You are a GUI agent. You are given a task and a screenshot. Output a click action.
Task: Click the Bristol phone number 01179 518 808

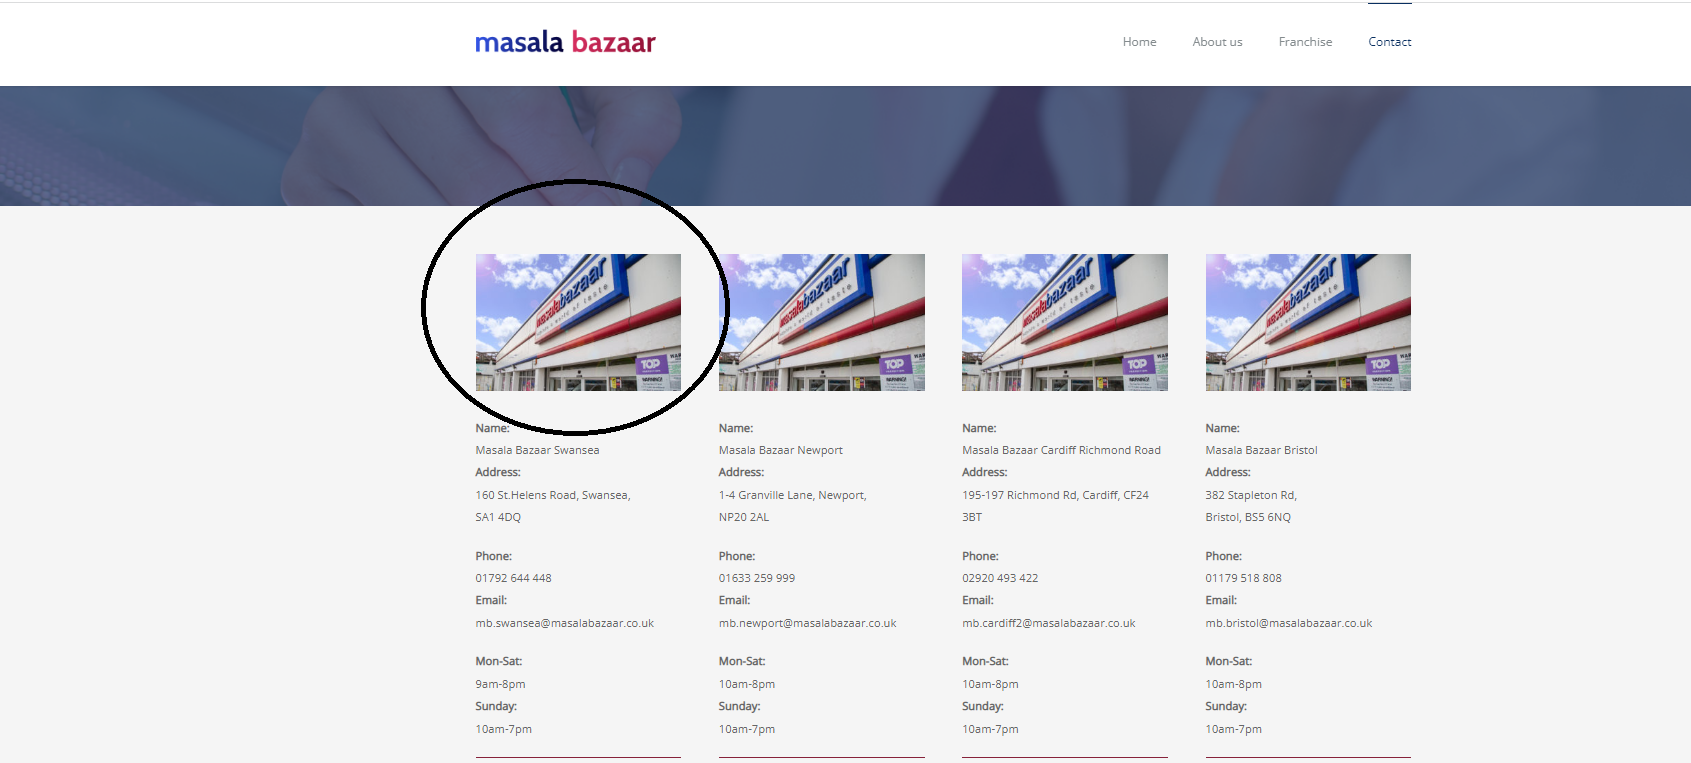click(1243, 578)
